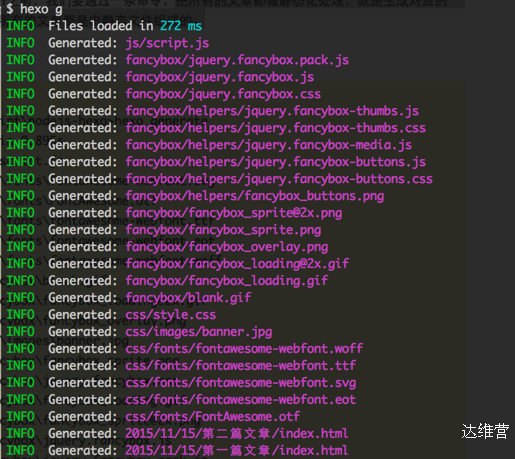This screenshot has width=515, height=459.
Task: Click css/fonts/FontAwesome.otf path
Action: [x=213, y=417]
